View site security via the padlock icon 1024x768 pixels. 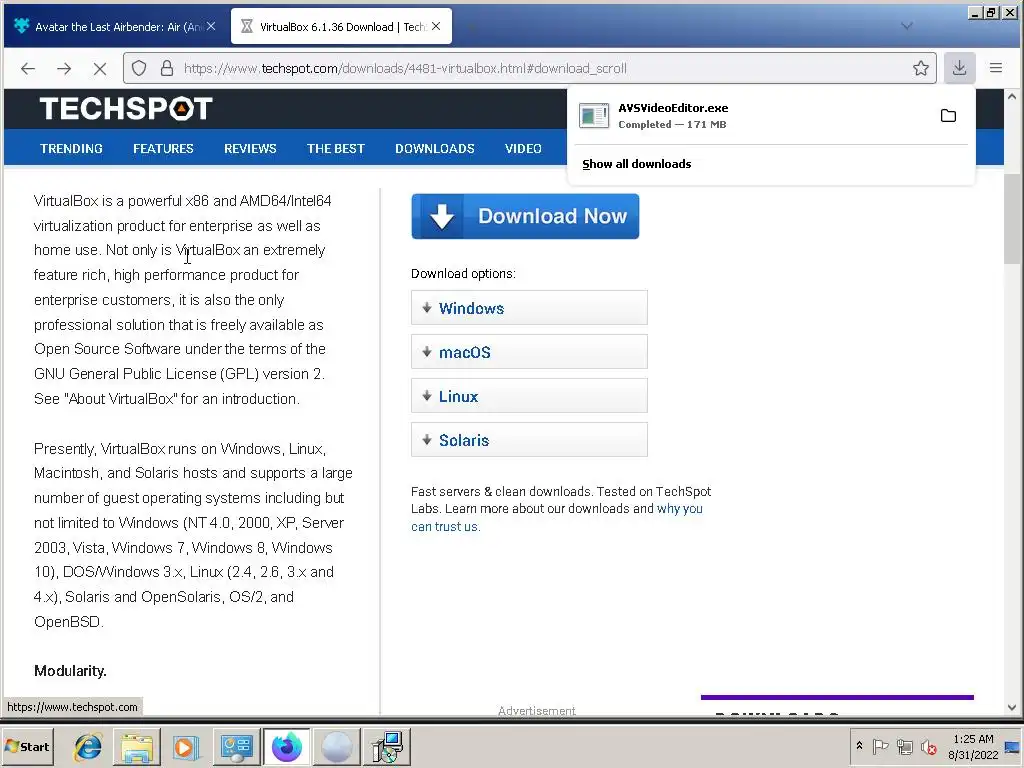167,68
